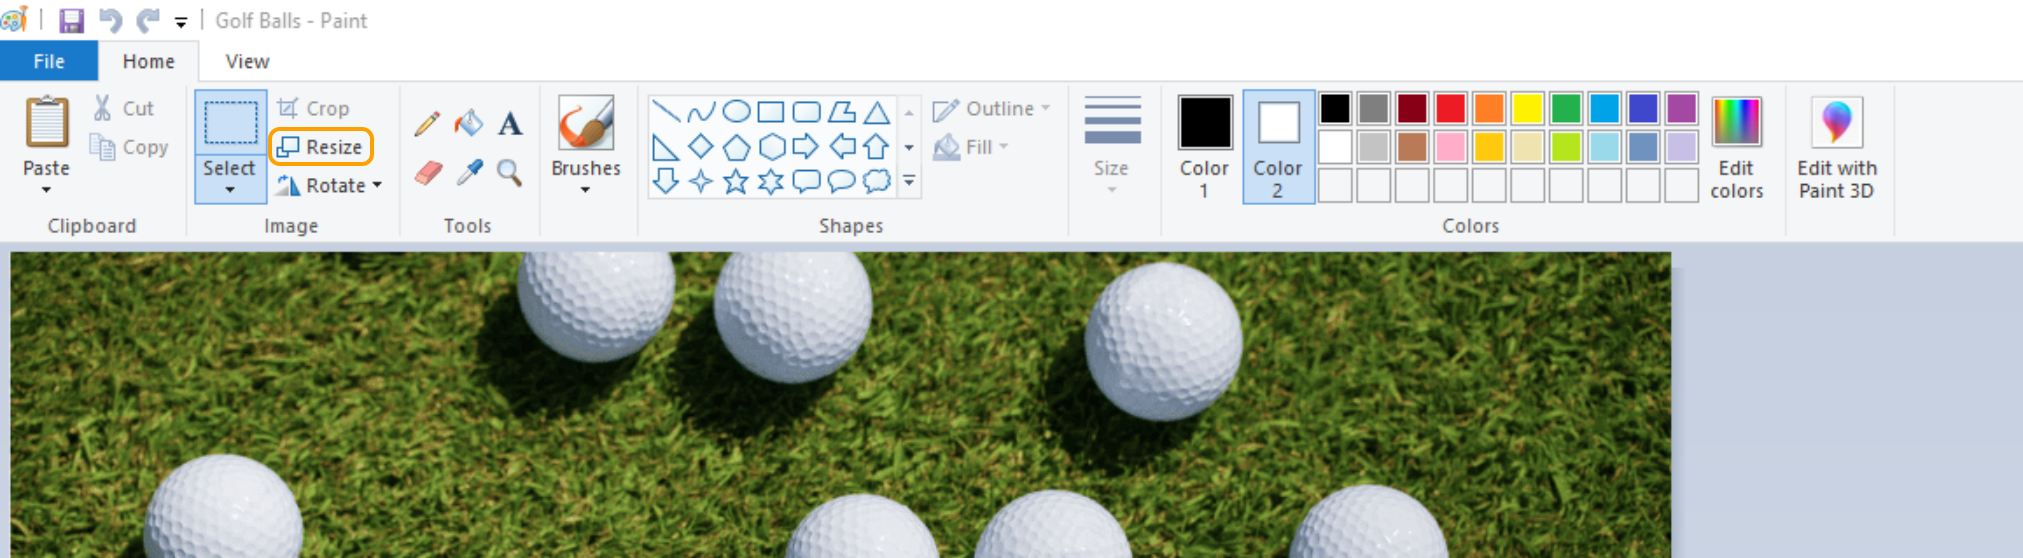
Task: Select the Fill with color bucket tool
Action: [468, 124]
